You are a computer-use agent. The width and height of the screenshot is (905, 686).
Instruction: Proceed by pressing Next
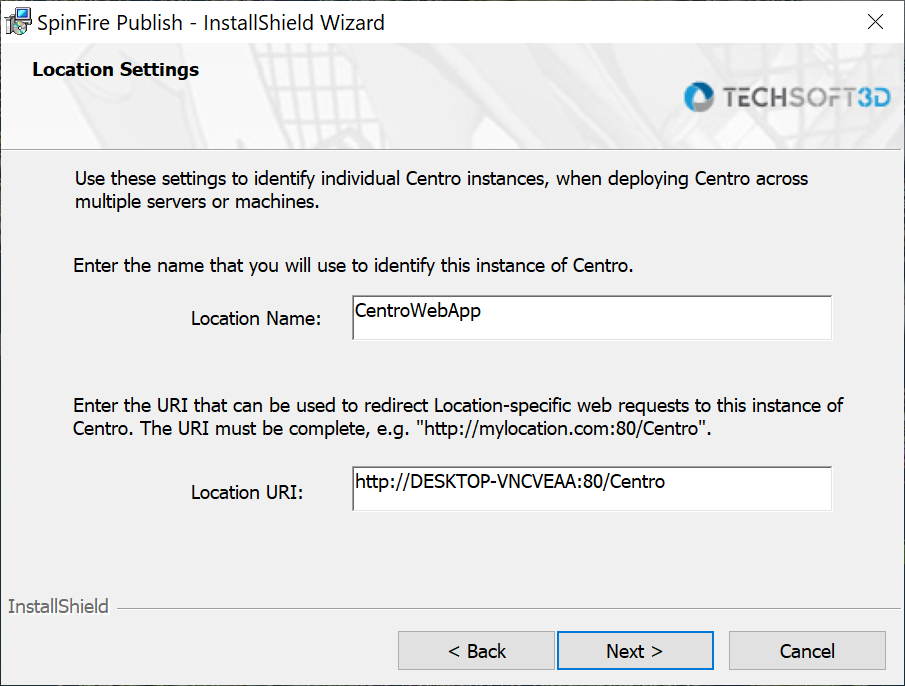click(x=635, y=651)
